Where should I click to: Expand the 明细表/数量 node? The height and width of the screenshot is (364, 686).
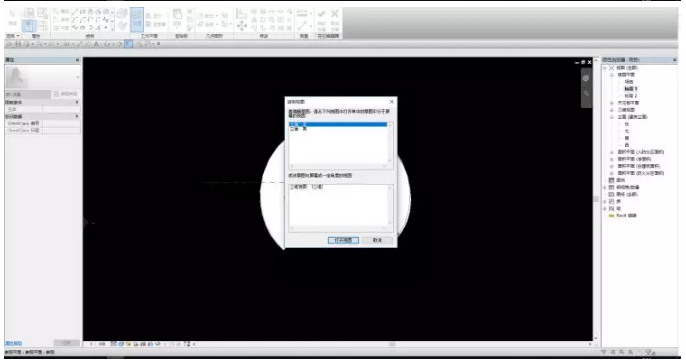pos(605,187)
